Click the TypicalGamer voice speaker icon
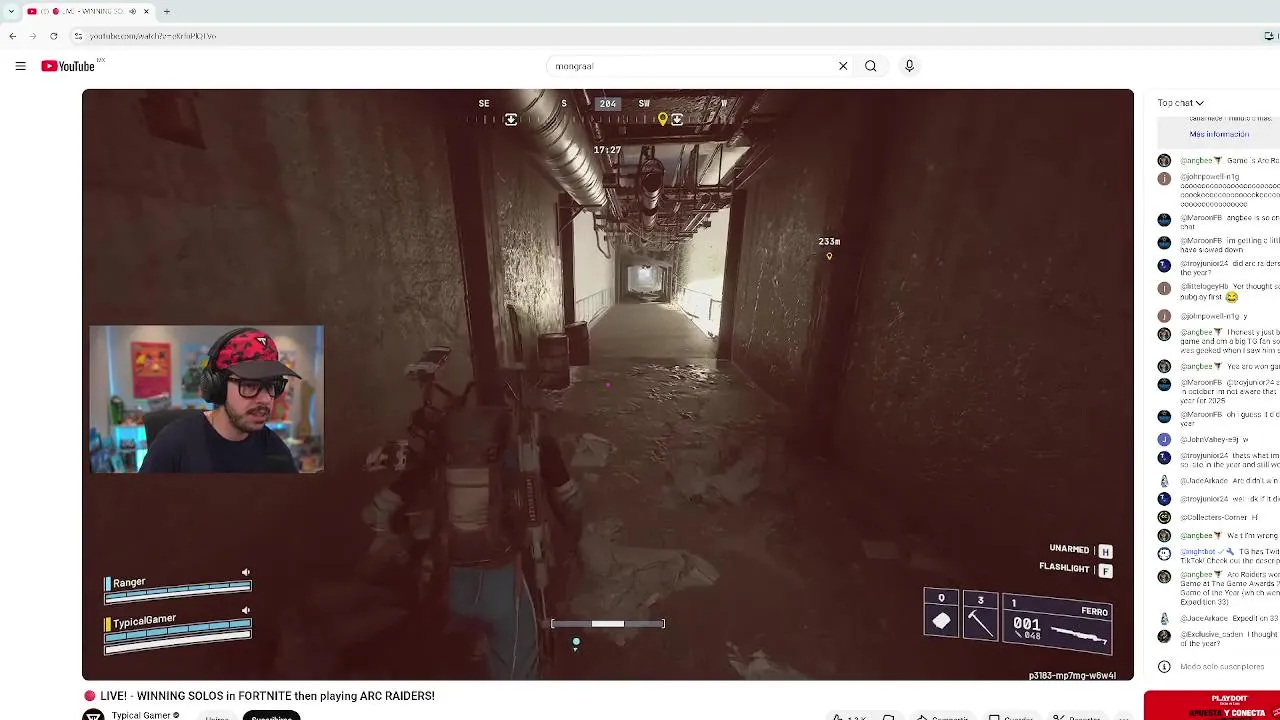1280x720 pixels. click(x=246, y=610)
